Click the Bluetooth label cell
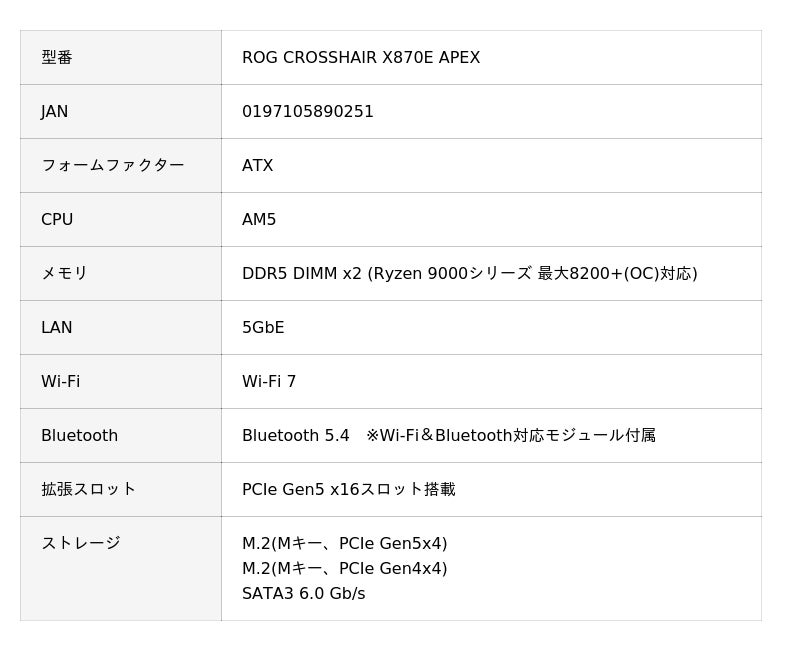This screenshot has width=800, height=651. tap(79, 436)
